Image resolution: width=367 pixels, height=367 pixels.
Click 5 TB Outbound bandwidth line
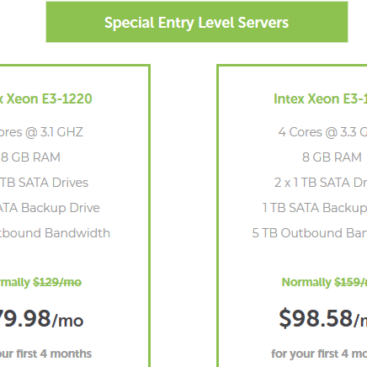point(309,233)
